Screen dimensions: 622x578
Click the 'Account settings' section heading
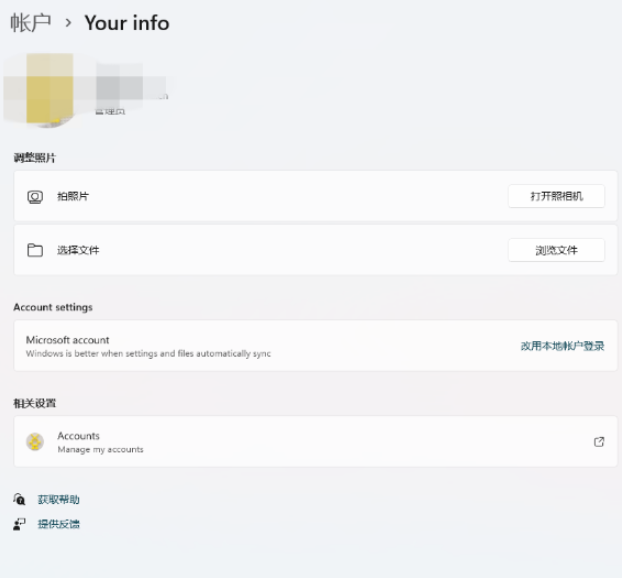[53, 307]
